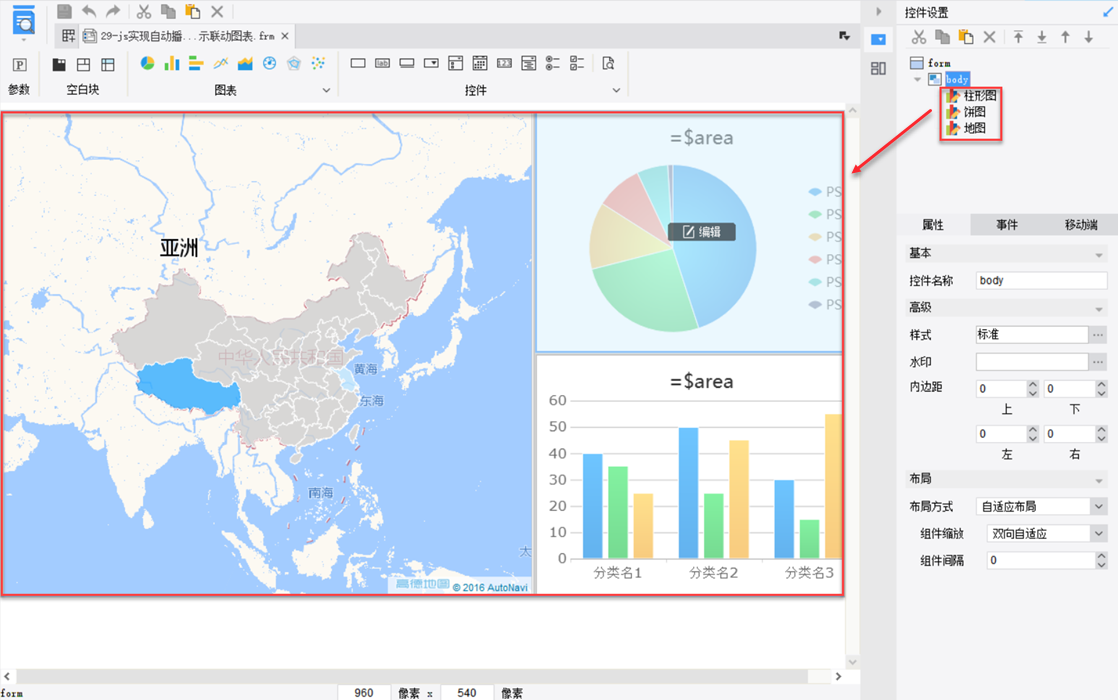Collapse the body node in widget tree

(x=918, y=79)
